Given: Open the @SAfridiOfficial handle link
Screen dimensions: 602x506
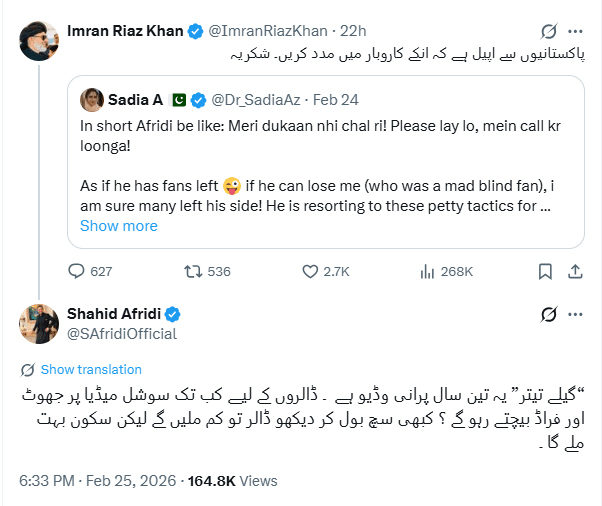Looking at the screenshot, I should (x=122, y=334).
